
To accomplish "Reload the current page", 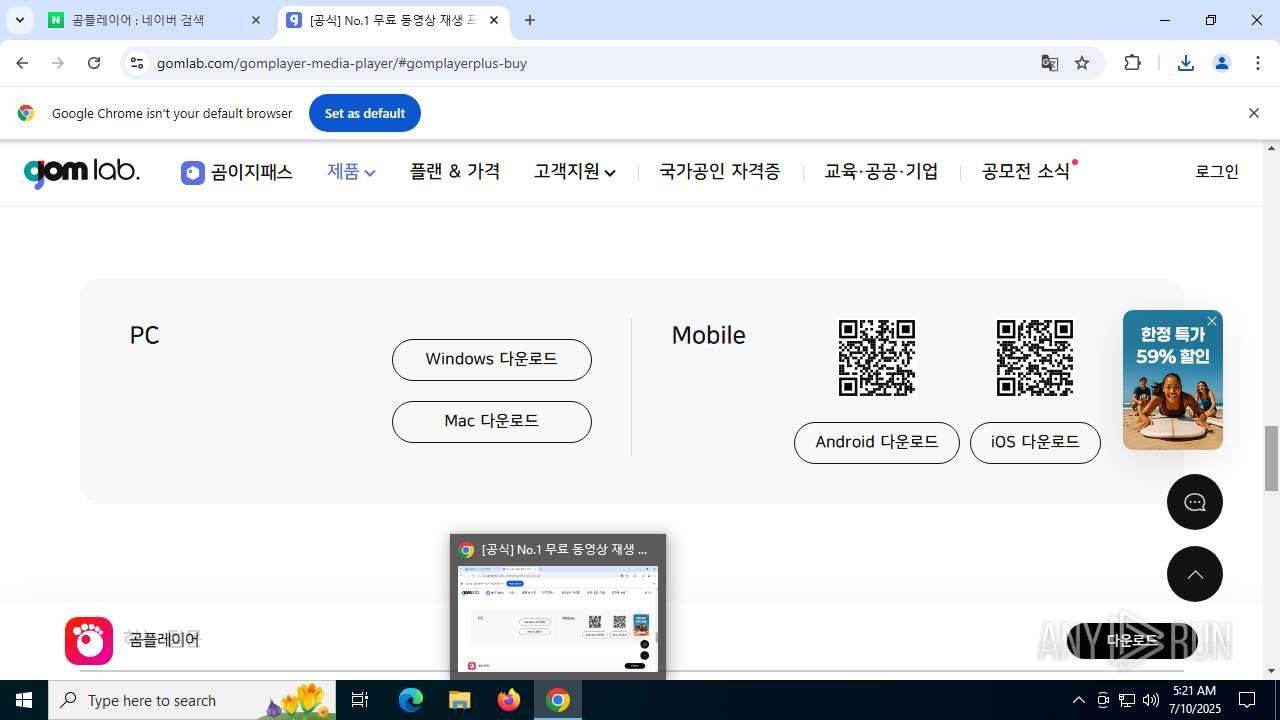I will [94, 63].
